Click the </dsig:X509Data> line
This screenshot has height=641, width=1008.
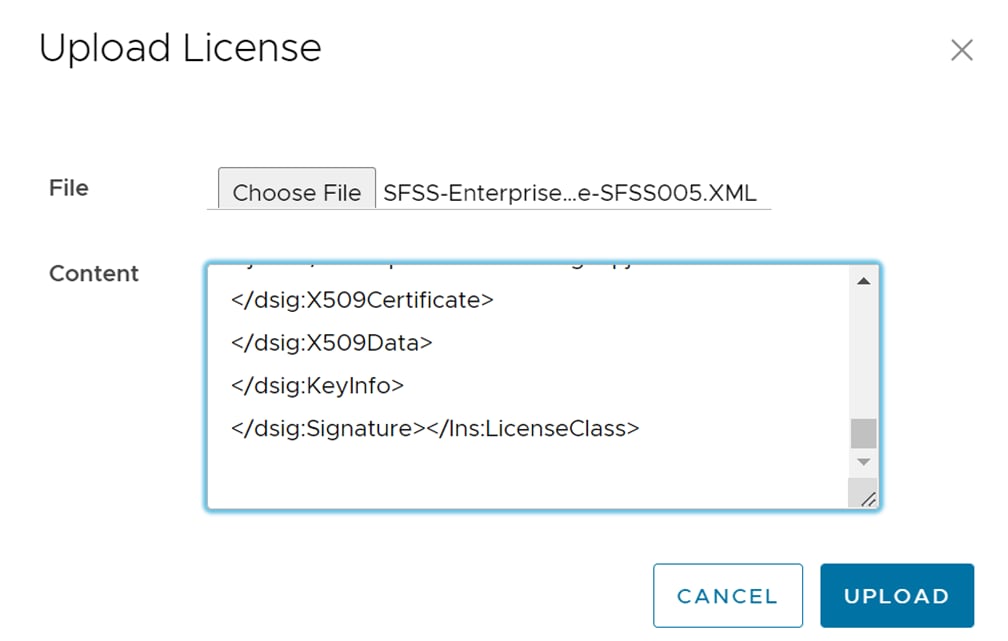point(332,343)
